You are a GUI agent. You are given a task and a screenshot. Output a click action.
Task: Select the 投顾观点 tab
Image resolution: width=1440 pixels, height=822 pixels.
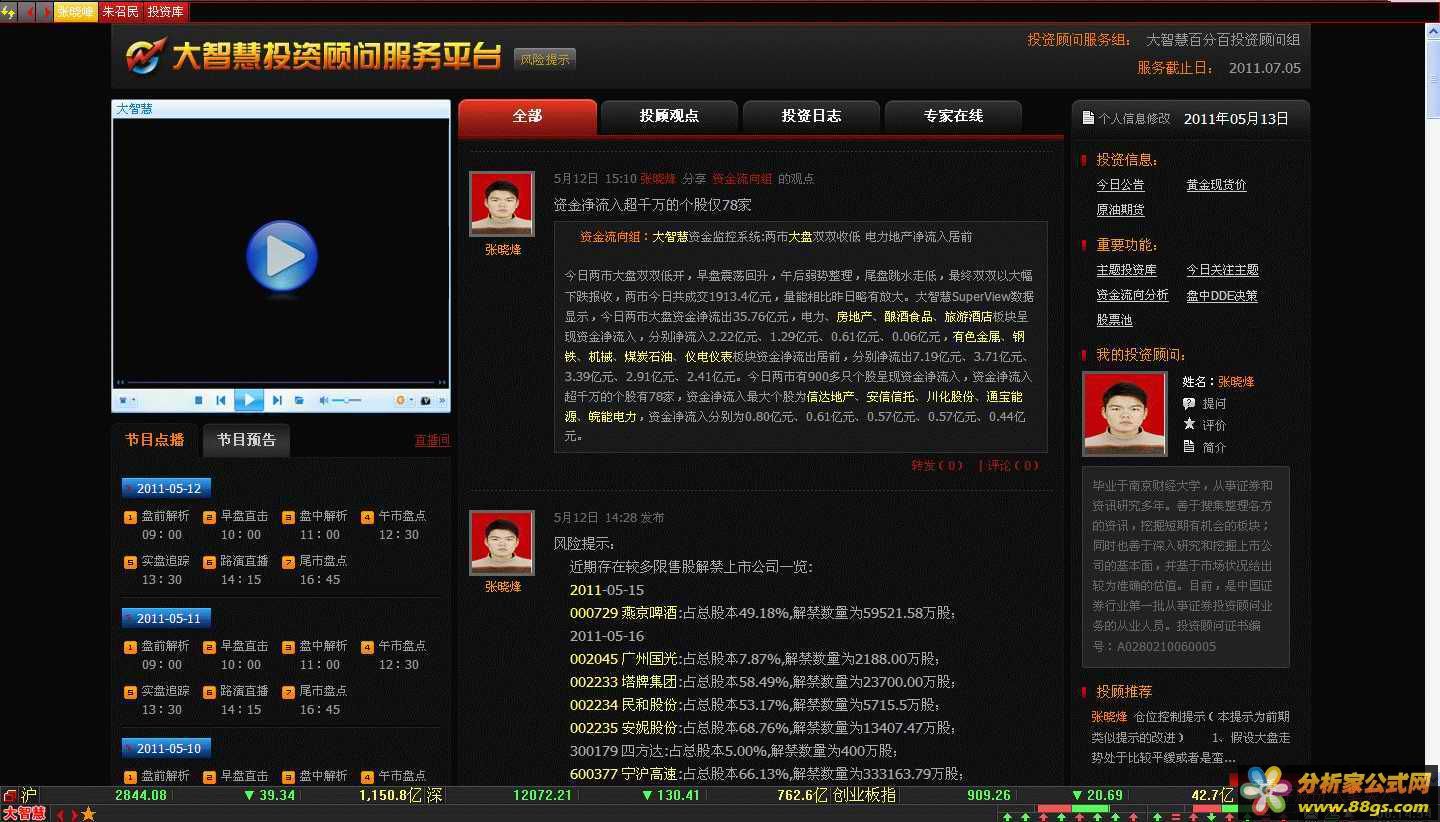point(669,116)
